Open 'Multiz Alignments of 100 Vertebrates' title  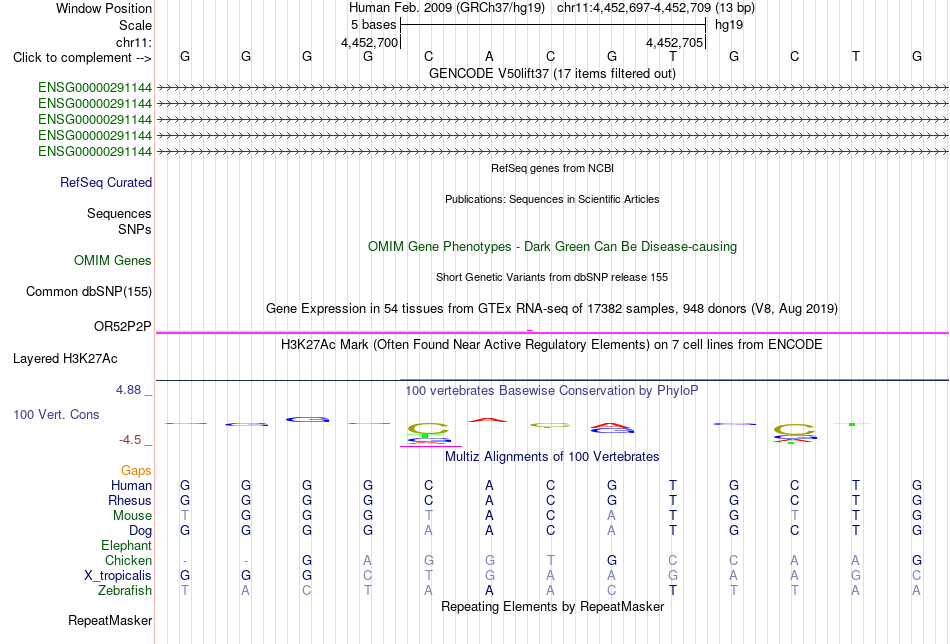click(x=552, y=456)
